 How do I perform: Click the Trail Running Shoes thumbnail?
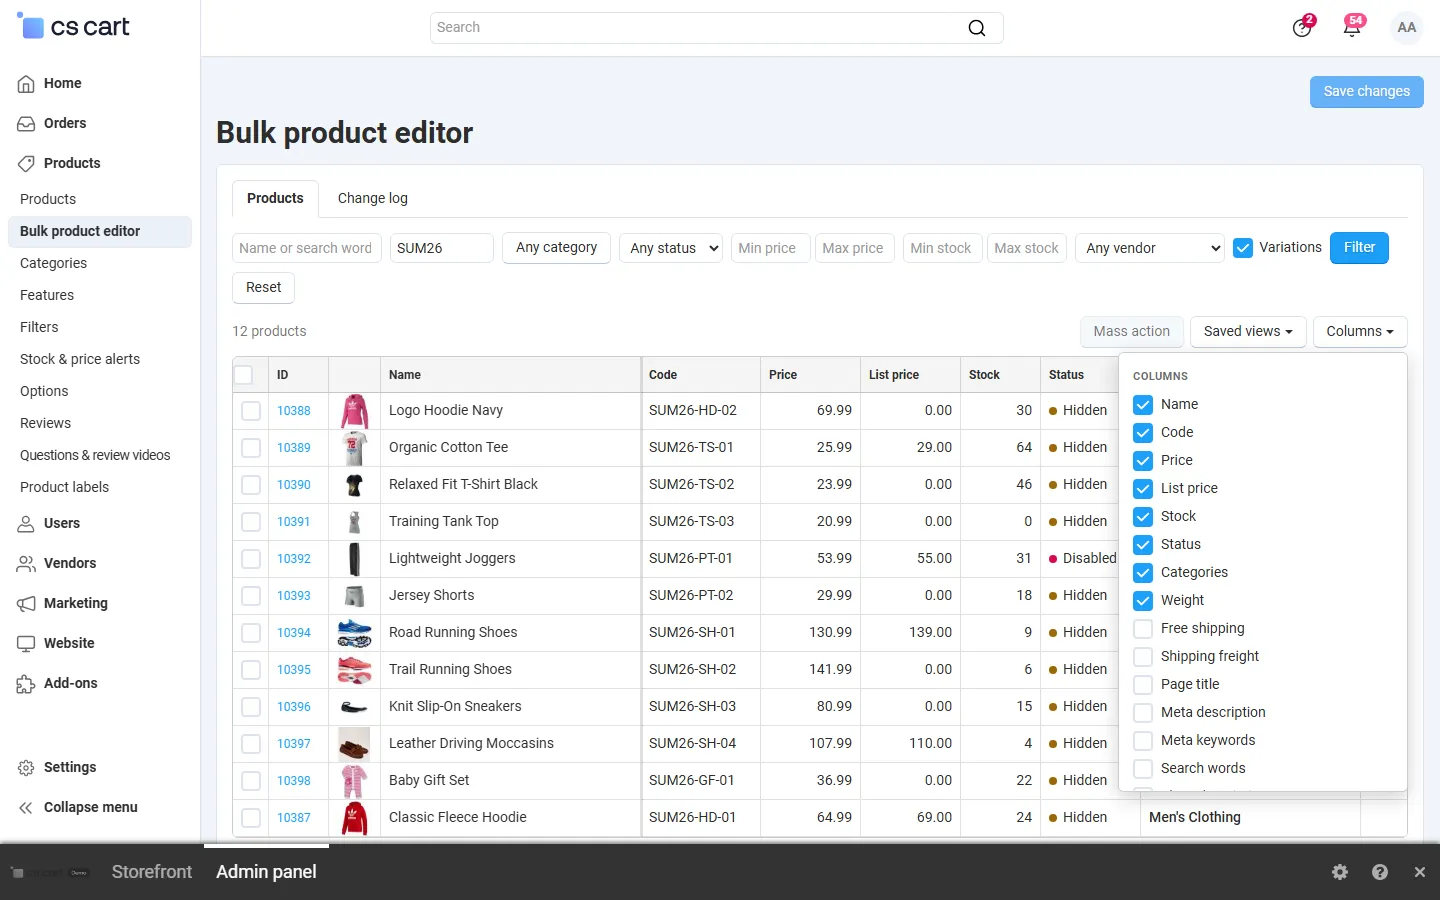354,670
